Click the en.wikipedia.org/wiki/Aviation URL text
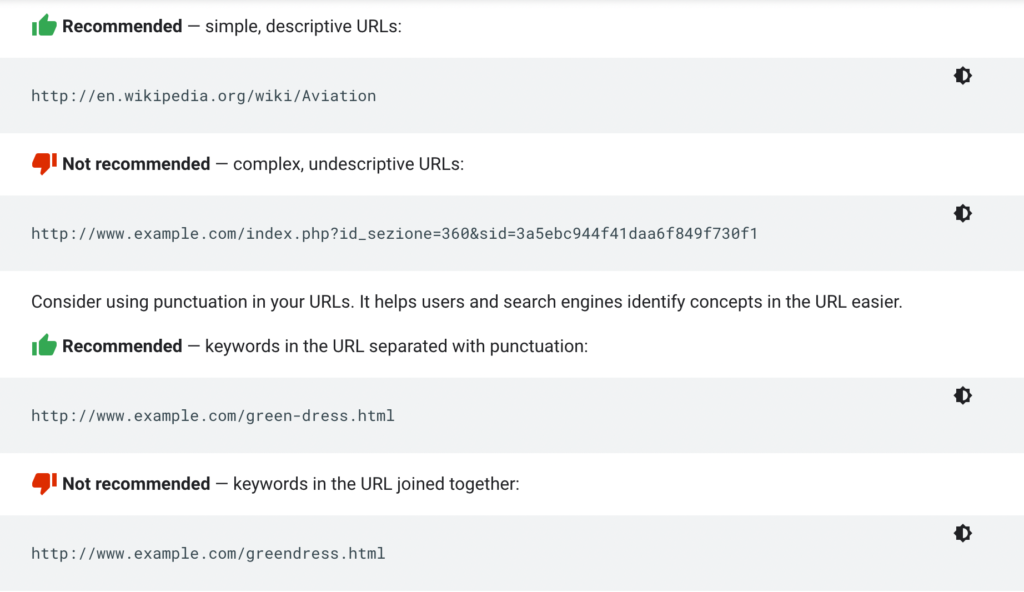 (x=203, y=97)
